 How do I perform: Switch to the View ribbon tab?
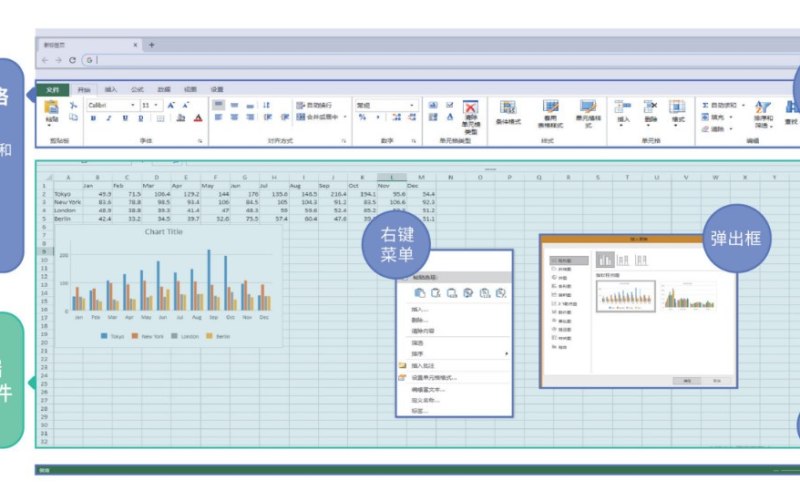pos(190,90)
